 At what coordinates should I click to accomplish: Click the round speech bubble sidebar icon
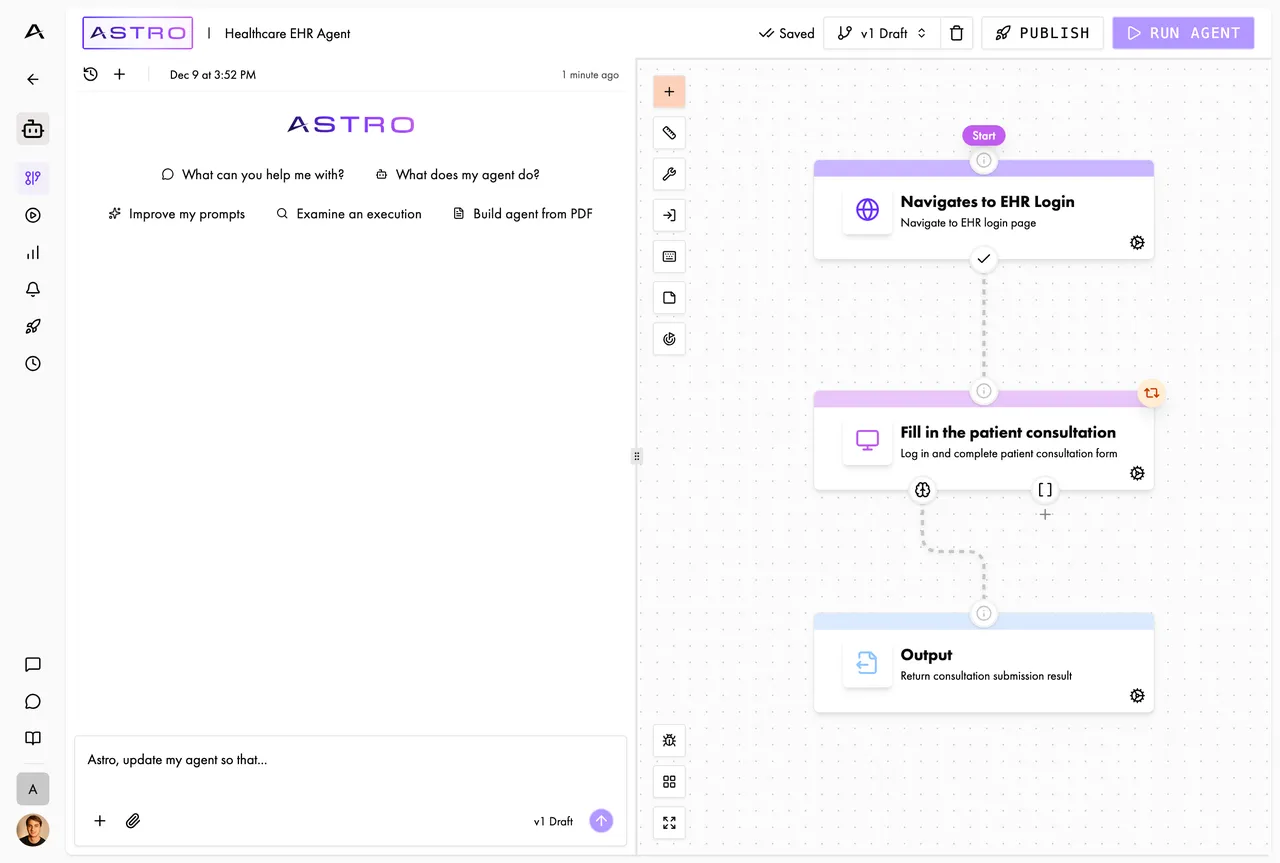click(33, 701)
